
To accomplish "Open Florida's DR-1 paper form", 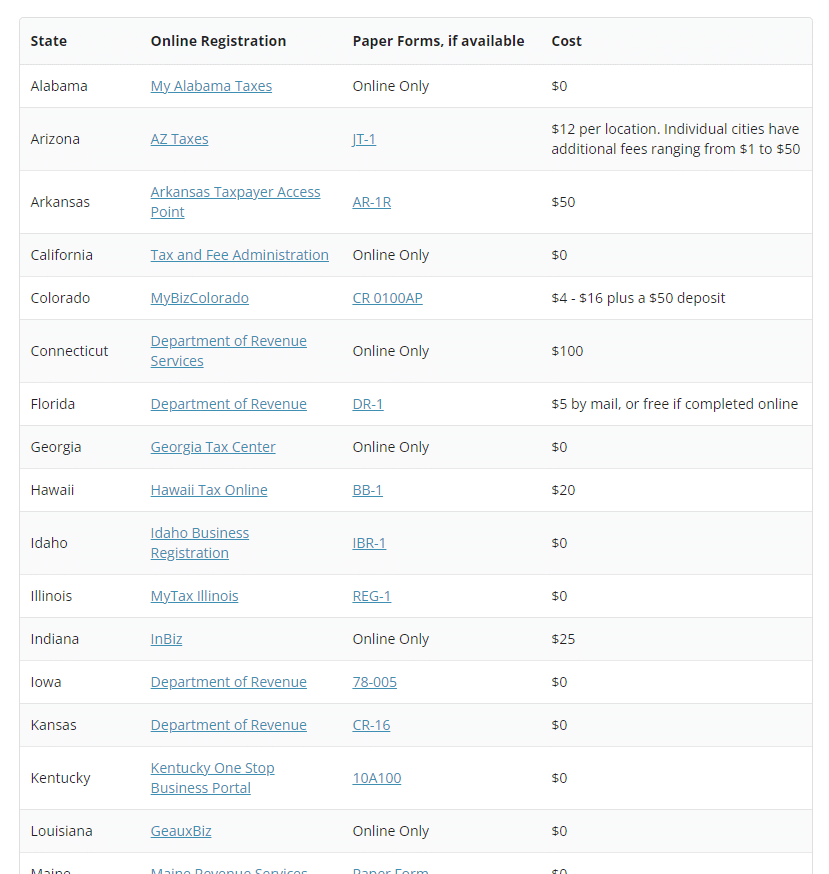I will click(367, 404).
